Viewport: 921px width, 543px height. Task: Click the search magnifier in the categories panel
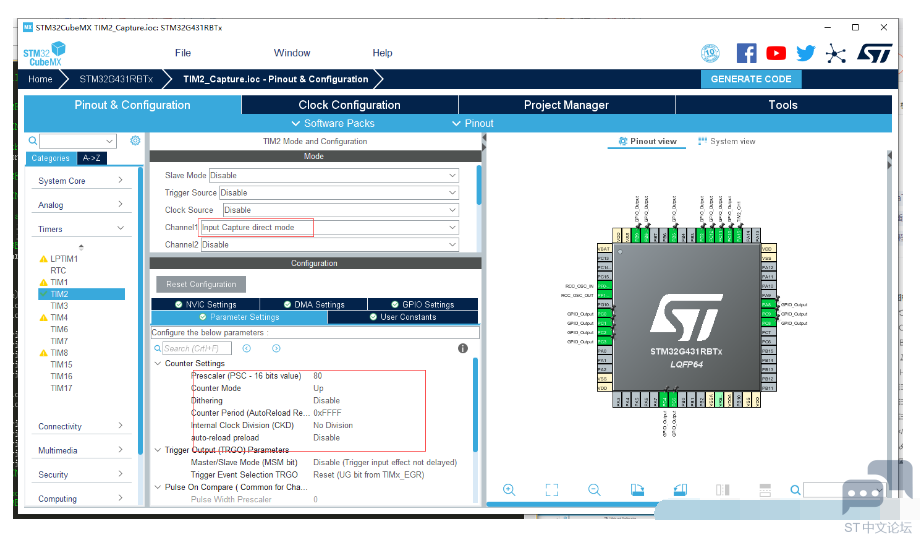33,140
